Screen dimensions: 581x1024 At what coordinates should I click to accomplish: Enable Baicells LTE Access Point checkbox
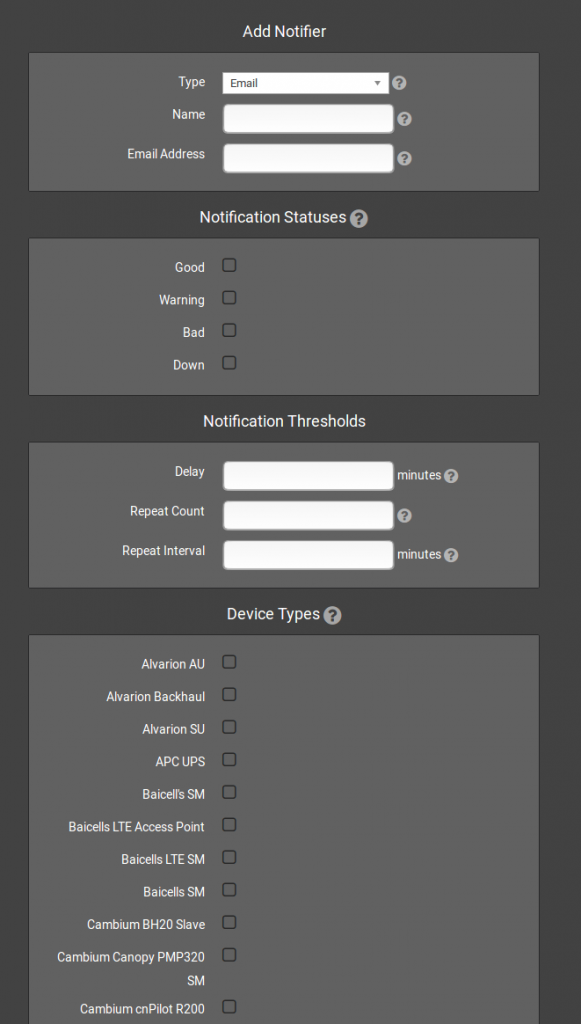(x=229, y=825)
